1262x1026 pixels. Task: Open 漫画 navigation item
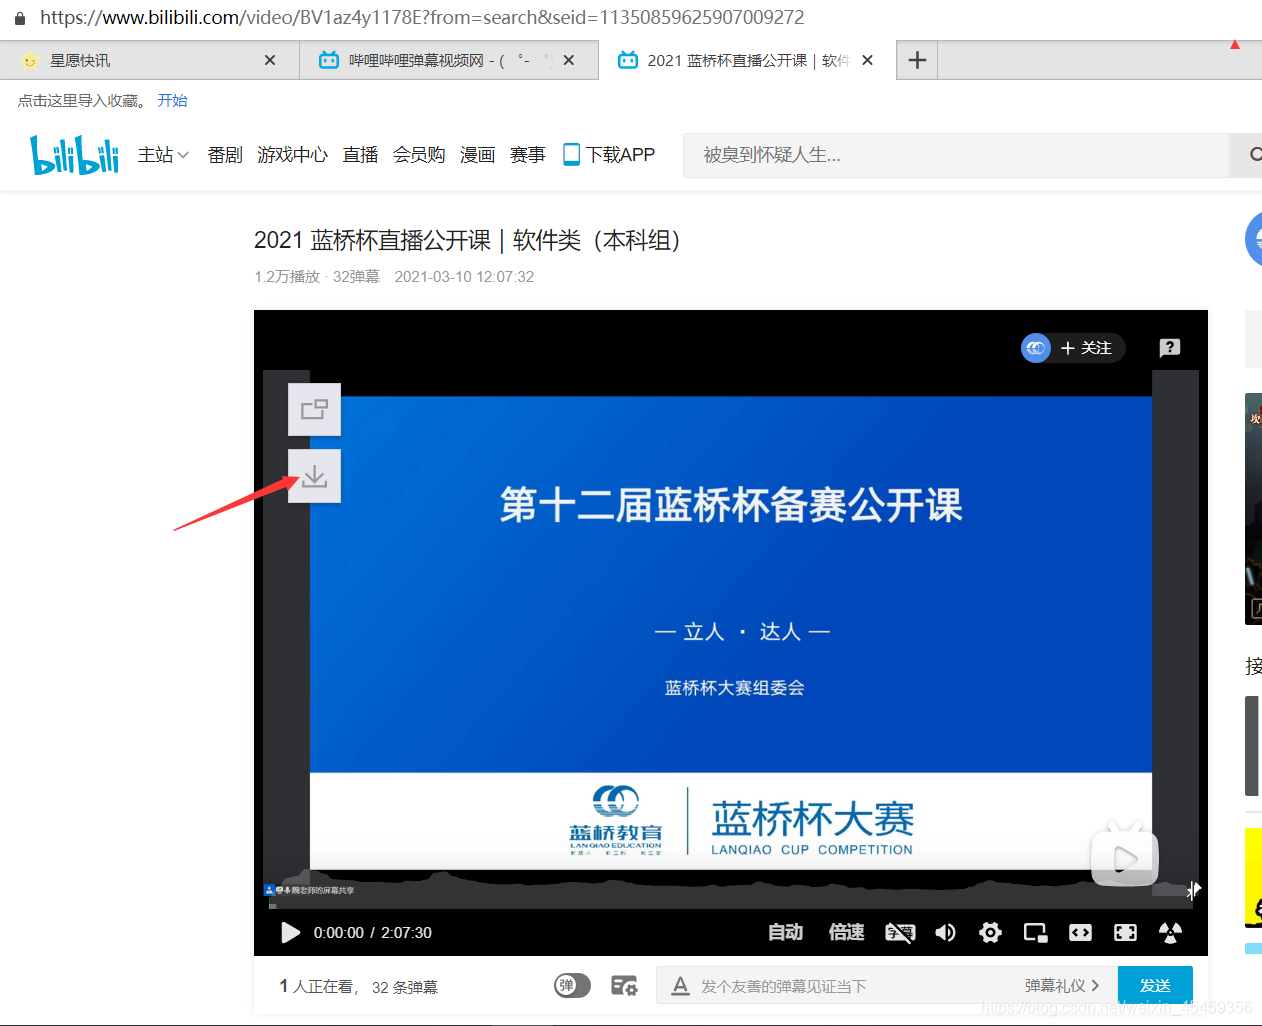[477, 155]
